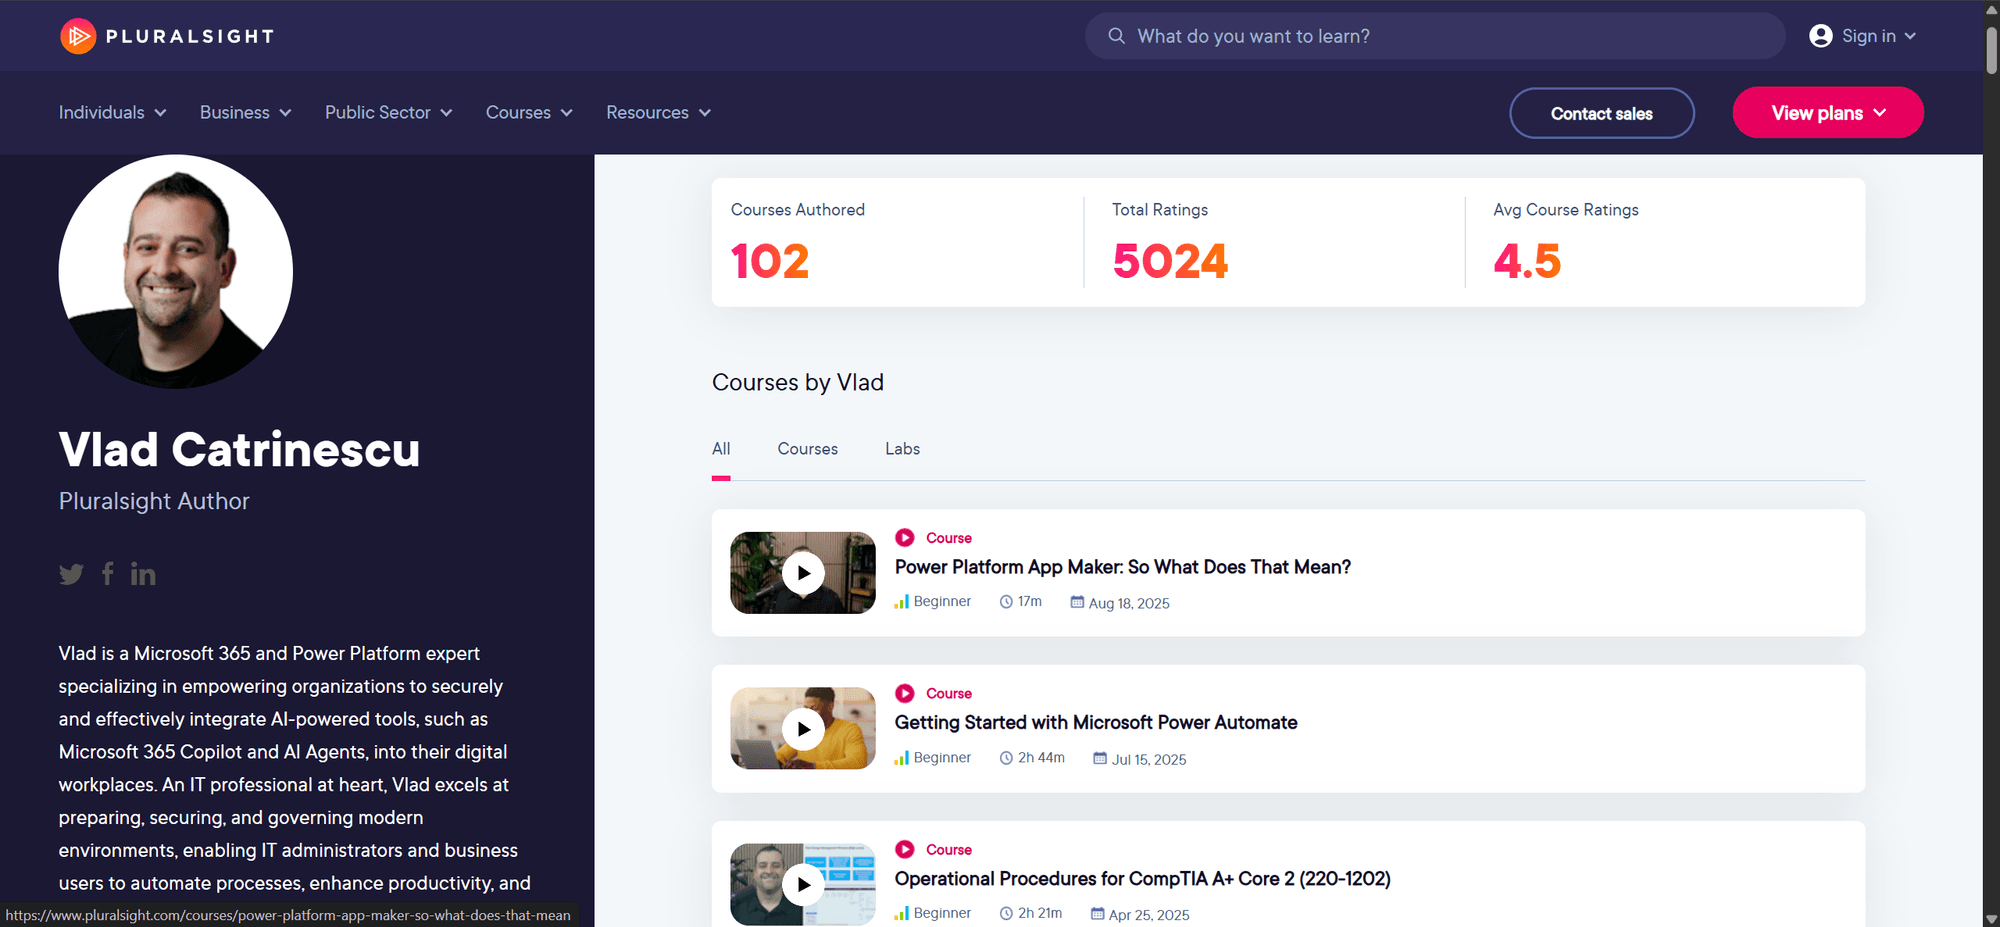Image resolution: width=2000 pixels, height=927 pixels.
Task: Click calendar icon next to Jul 15, 2025
Action: point(1100,758)
